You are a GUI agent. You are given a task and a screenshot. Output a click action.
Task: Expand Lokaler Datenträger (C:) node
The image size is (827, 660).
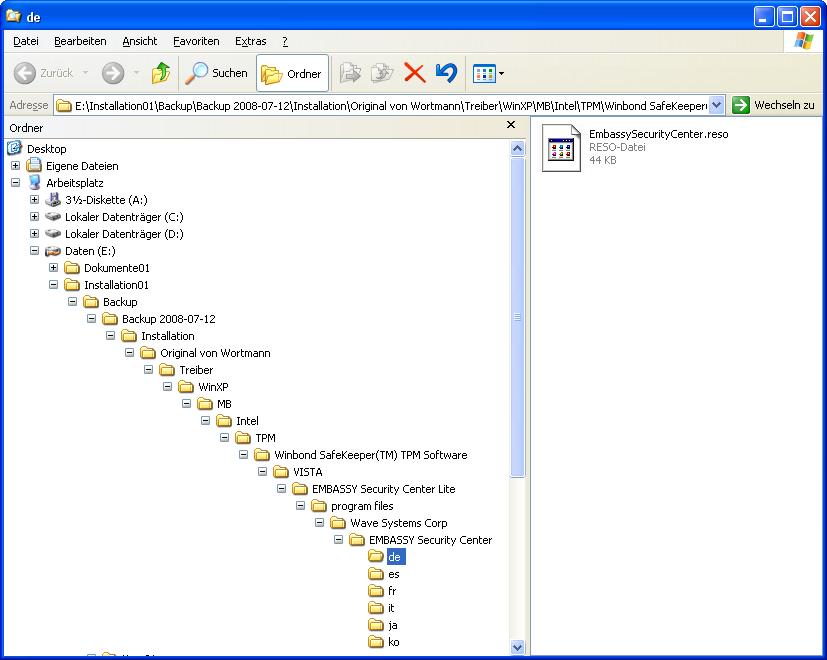coord(34,216)
